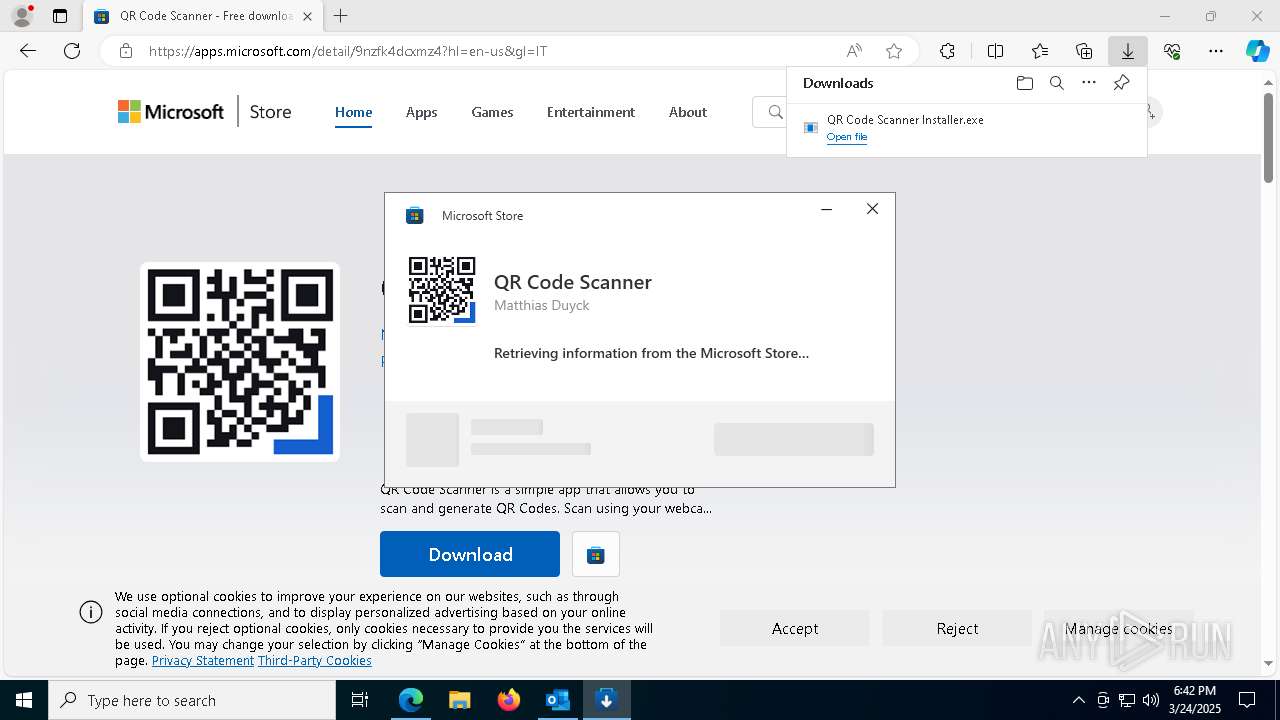
Task: Click the Store link beside Microsoft logo
Action: (x=270, y=112)
